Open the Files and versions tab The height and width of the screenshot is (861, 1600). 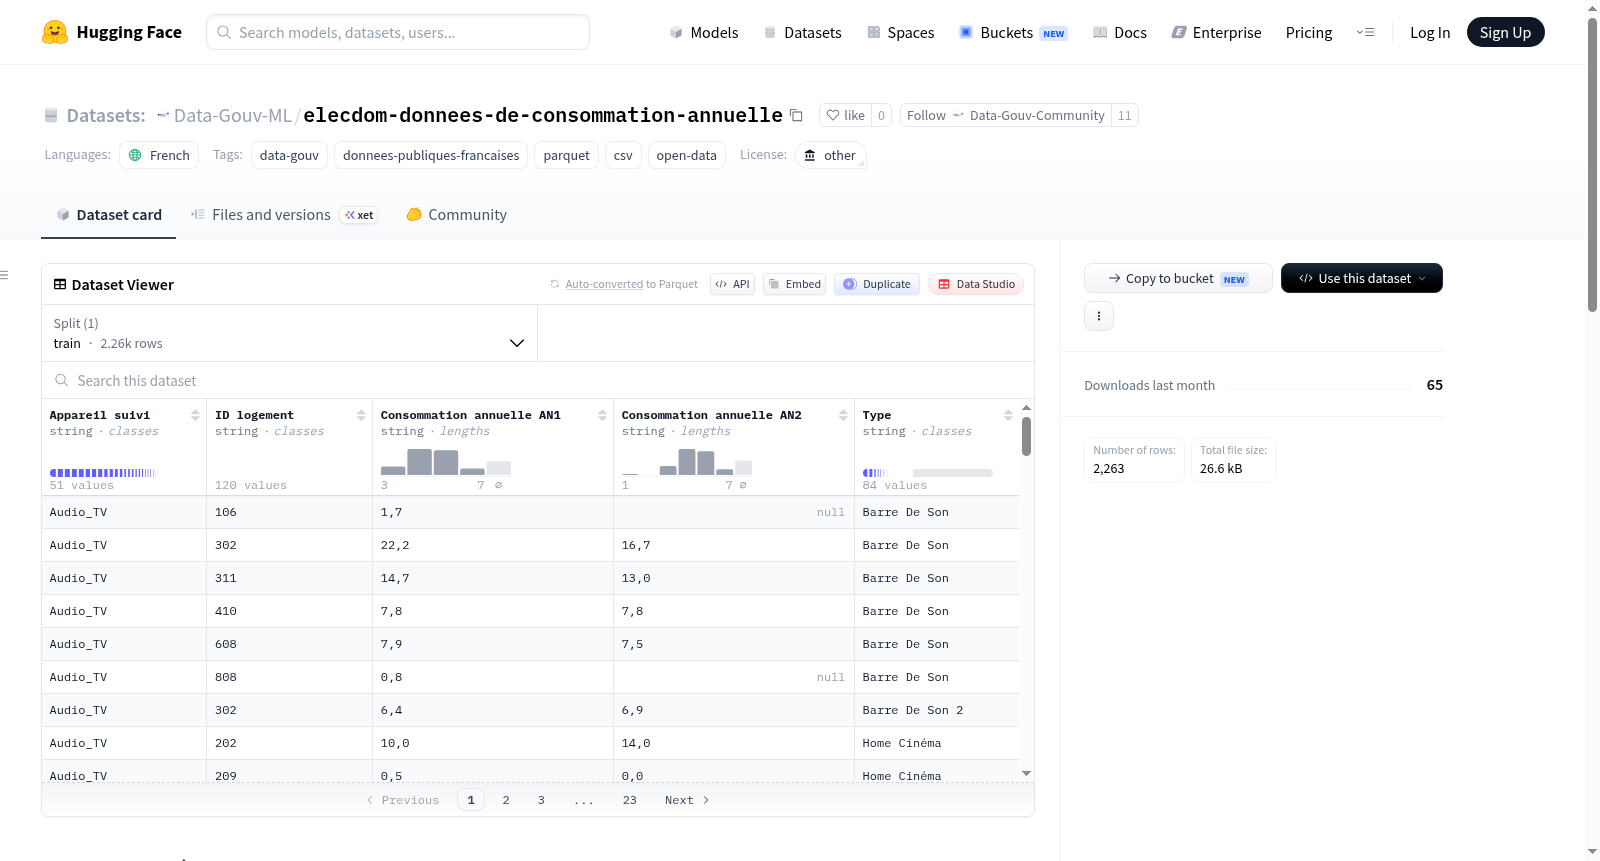[284, 215]
